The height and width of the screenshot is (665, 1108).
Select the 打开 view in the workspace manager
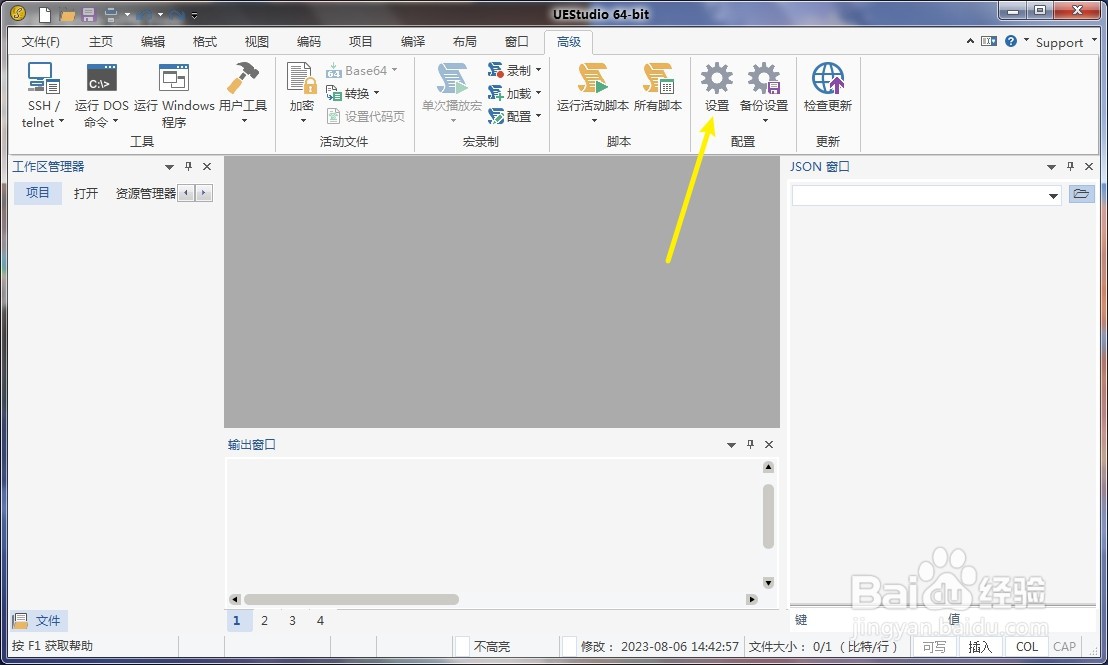coord(84,192)
